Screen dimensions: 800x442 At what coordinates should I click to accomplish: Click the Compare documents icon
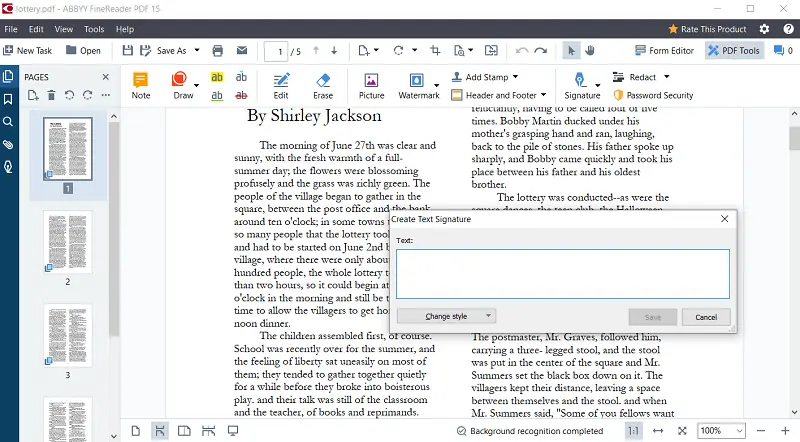tap(491, 51)
